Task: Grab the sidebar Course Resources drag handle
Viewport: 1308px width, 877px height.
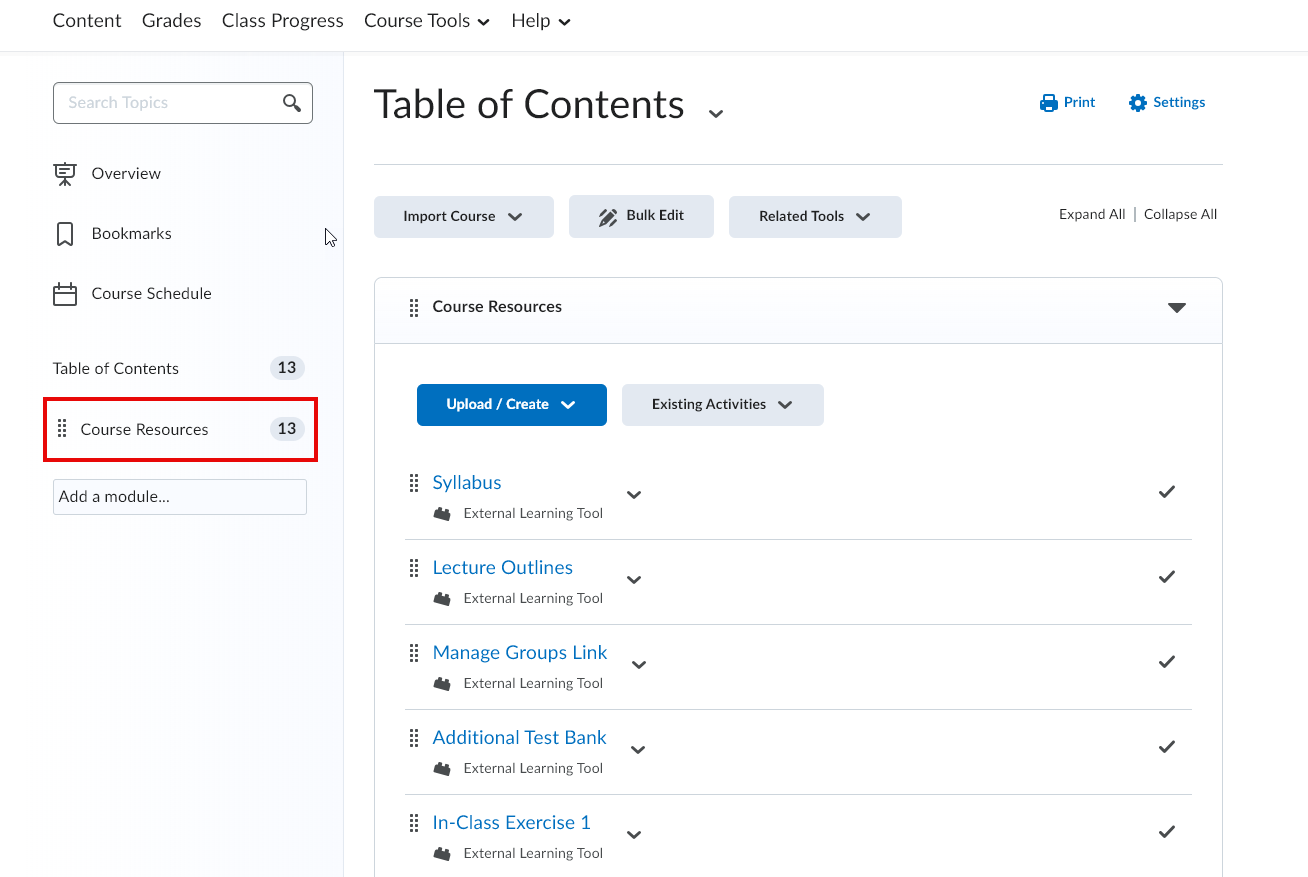Action: pos(62,429)
